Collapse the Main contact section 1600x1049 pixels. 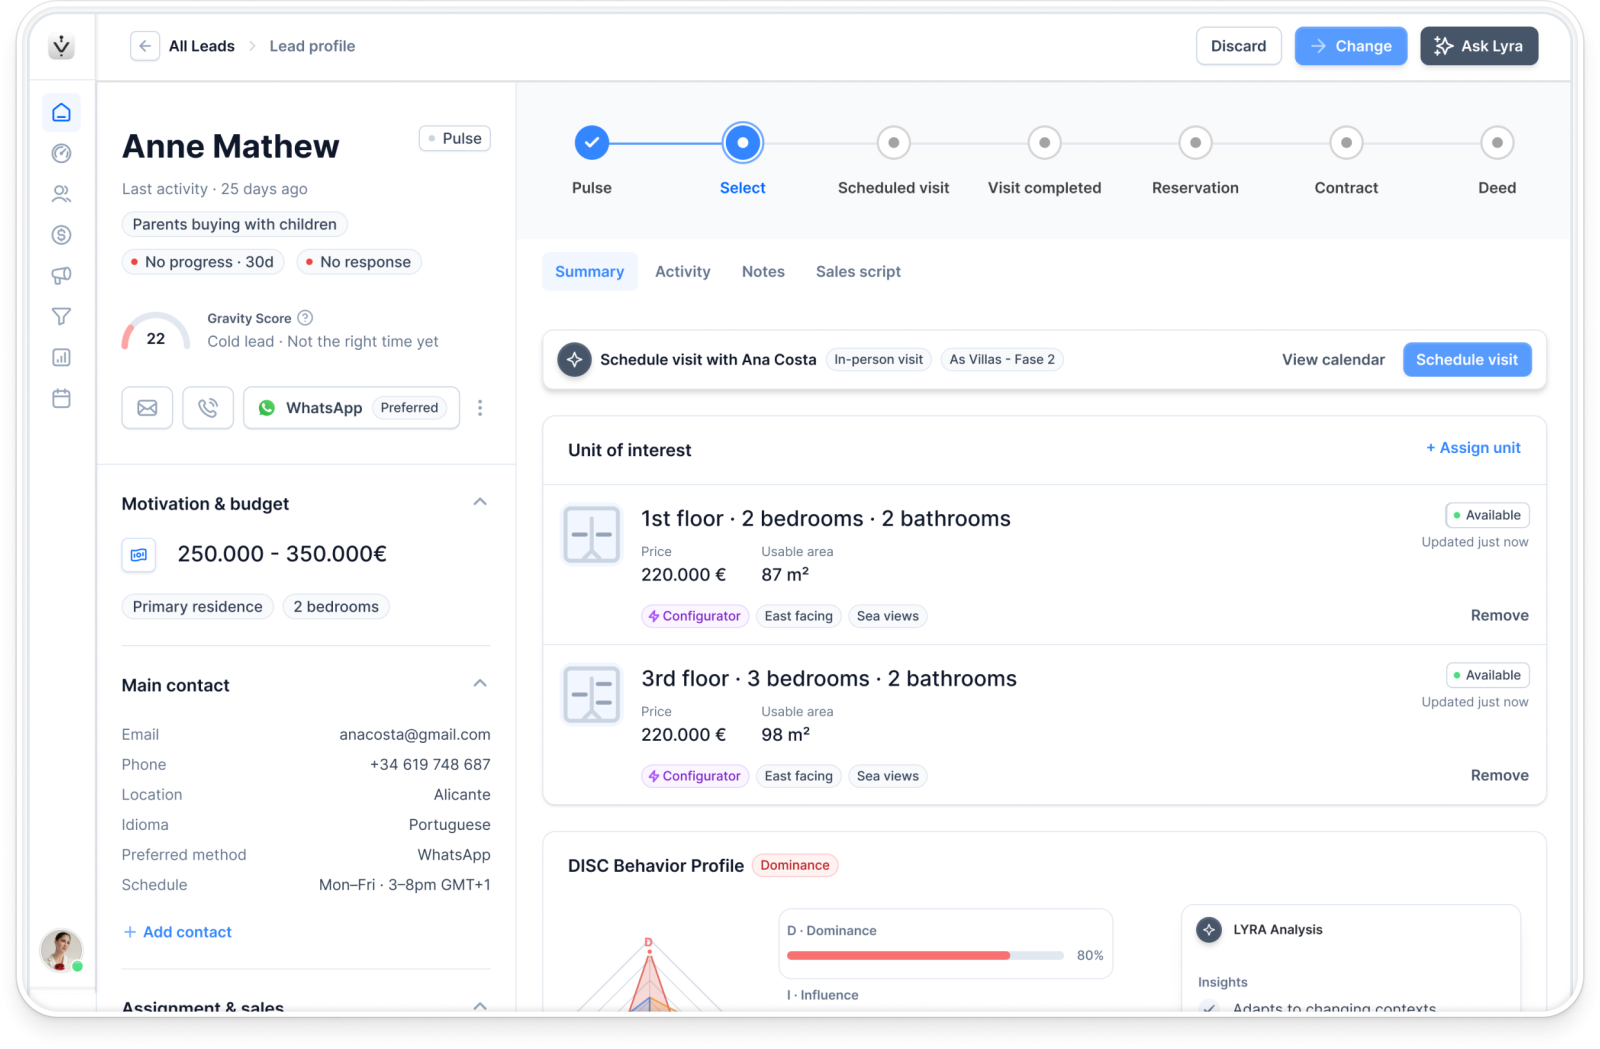pyautogui.click(x=480, y=684)
